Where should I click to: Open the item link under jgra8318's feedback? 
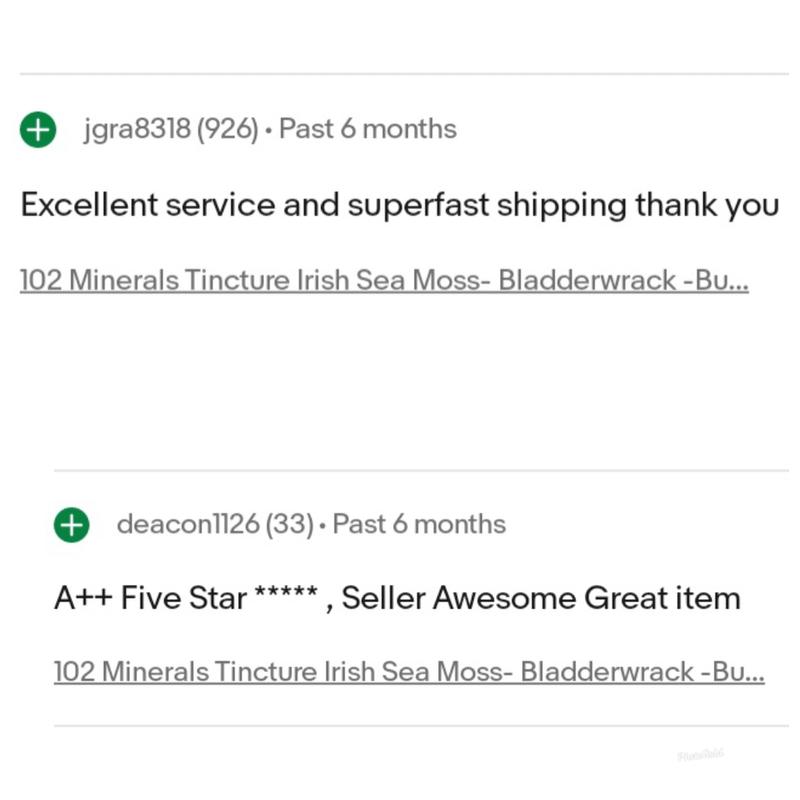384,280
